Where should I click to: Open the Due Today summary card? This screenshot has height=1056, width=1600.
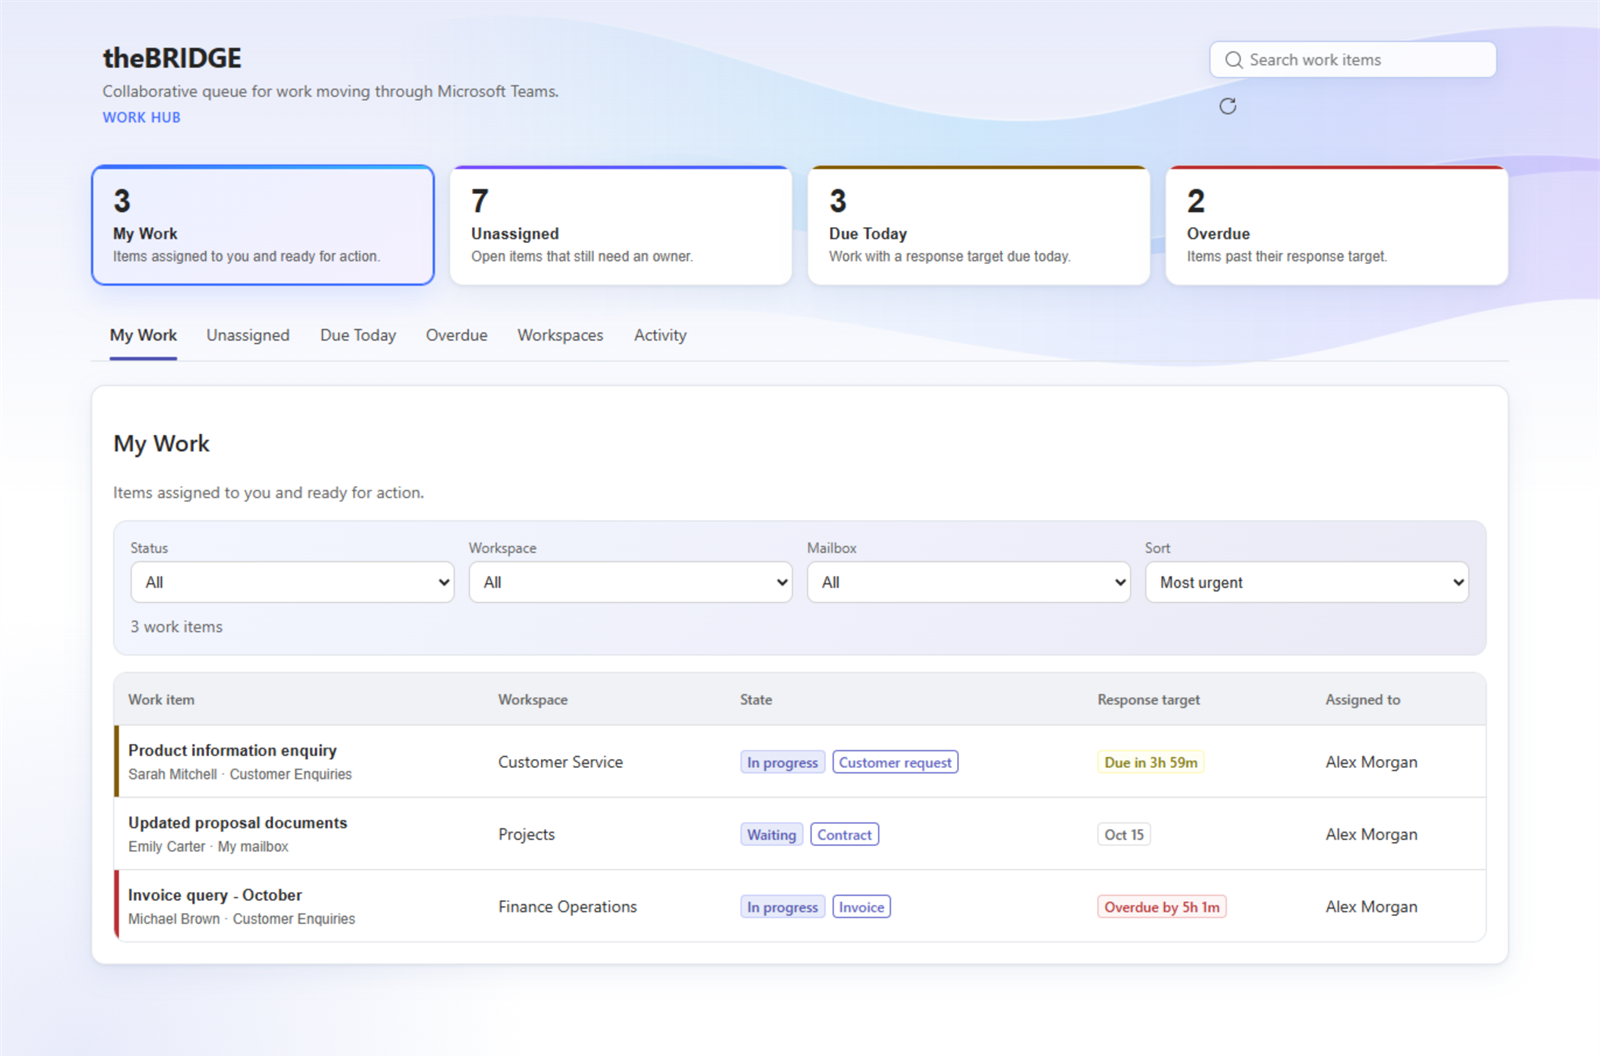tap(979, 225)
